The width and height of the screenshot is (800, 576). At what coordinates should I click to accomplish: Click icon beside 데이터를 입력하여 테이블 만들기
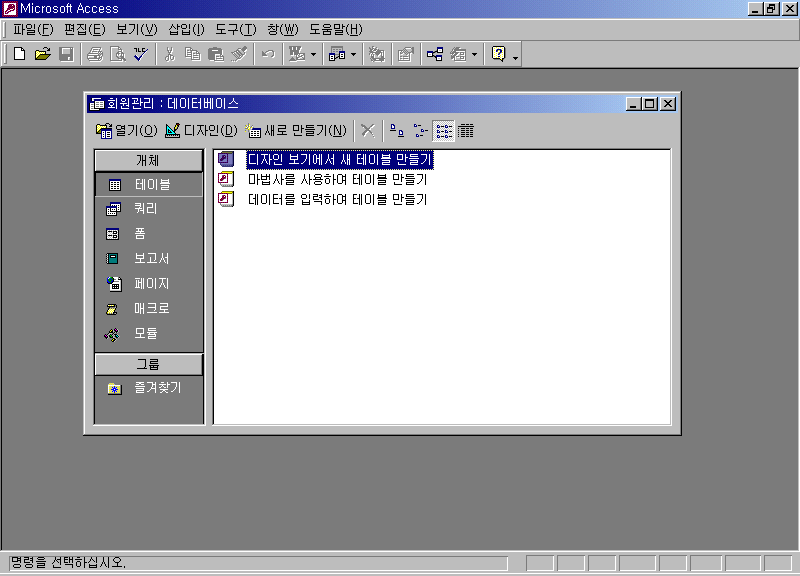click(x=226, y=199)
